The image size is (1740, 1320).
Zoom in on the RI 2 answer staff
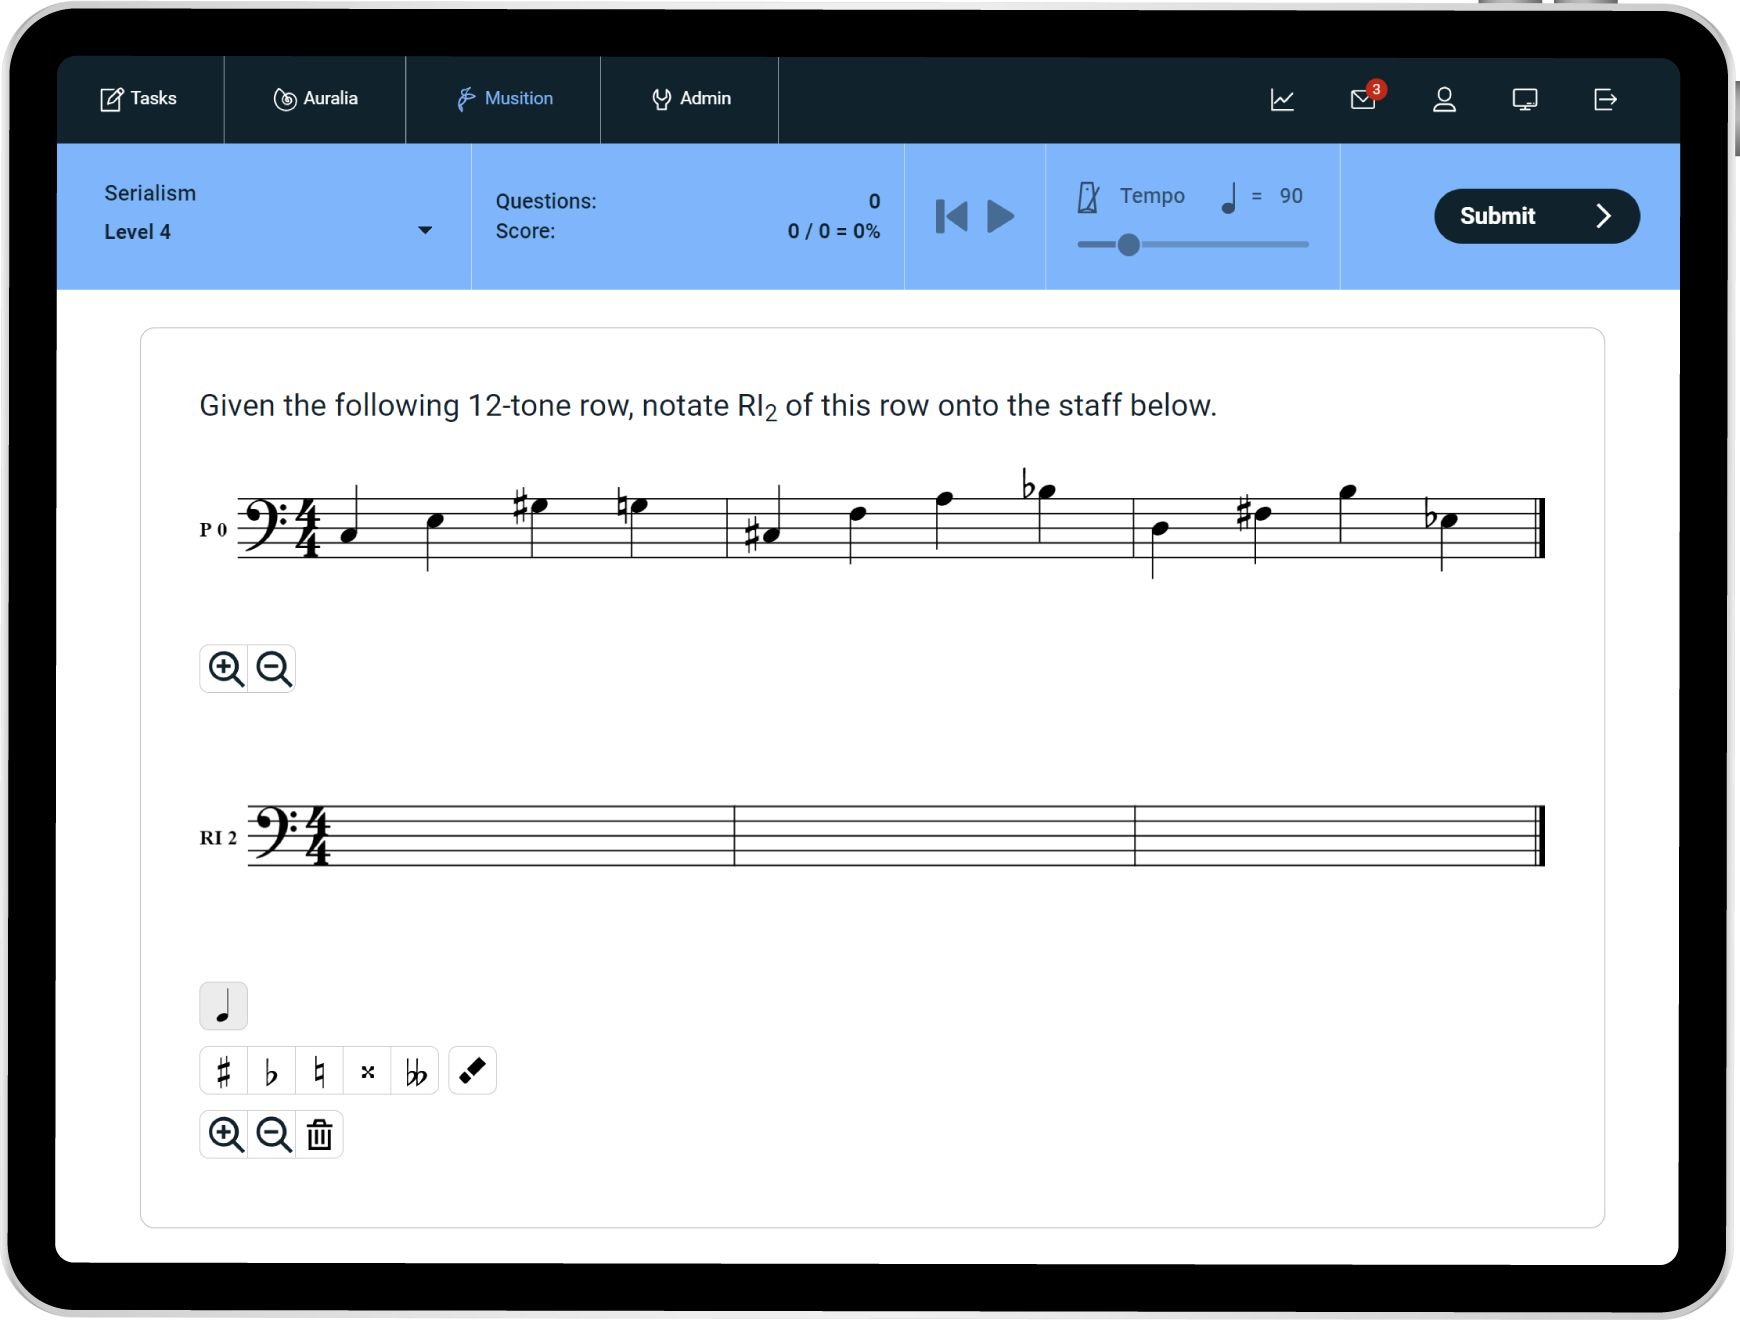[x=225, y=1135]
